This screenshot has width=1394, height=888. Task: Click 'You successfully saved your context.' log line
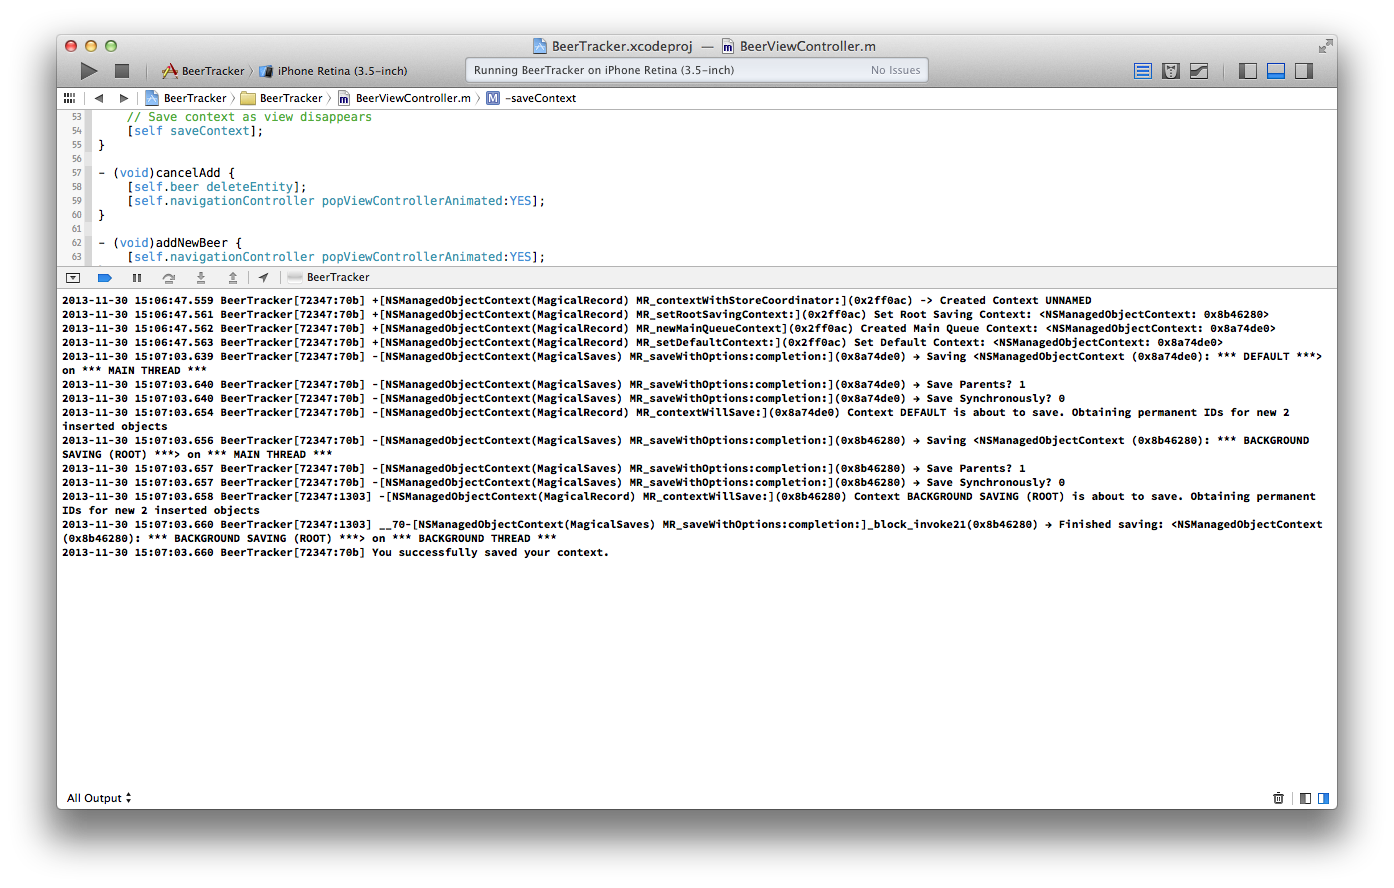pyautogui.click(x=490, y=552)
